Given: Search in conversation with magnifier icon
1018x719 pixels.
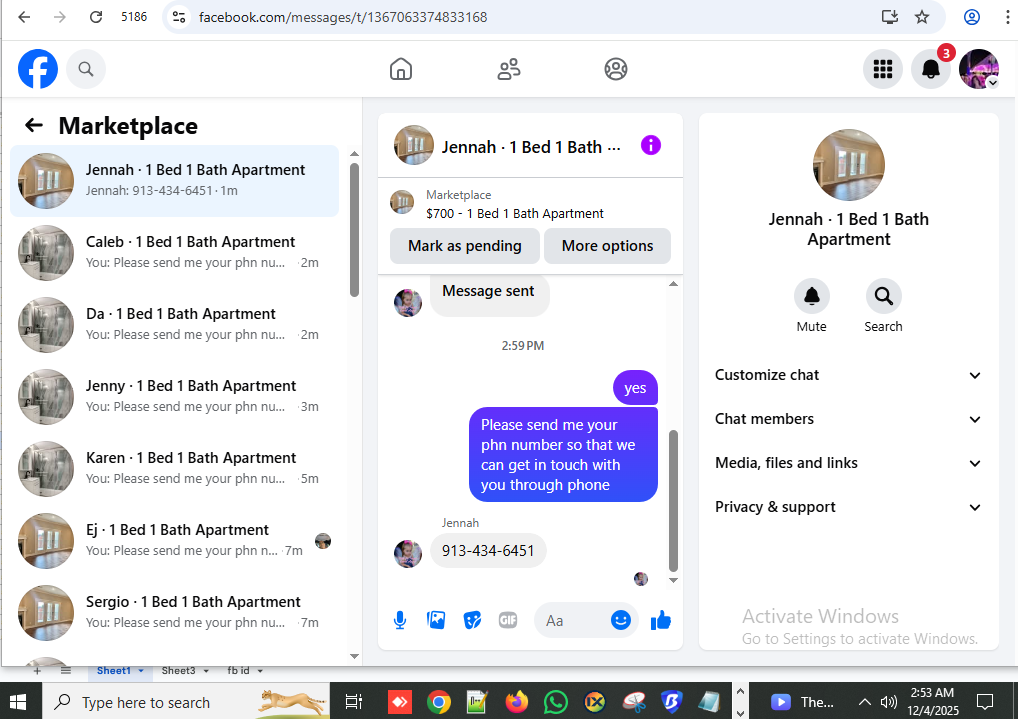Looking at the screenshot, I should pyautogui.click(x=883, y=296).
